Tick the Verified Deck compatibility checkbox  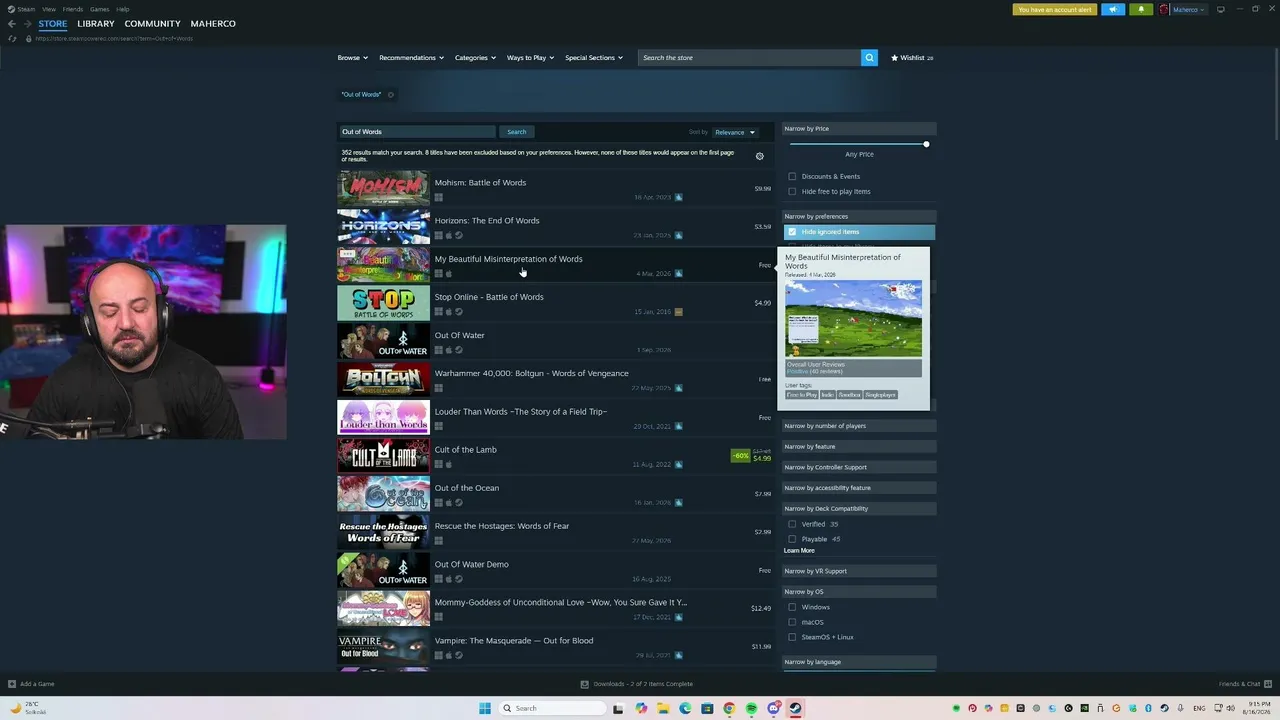tap(792, 524)
